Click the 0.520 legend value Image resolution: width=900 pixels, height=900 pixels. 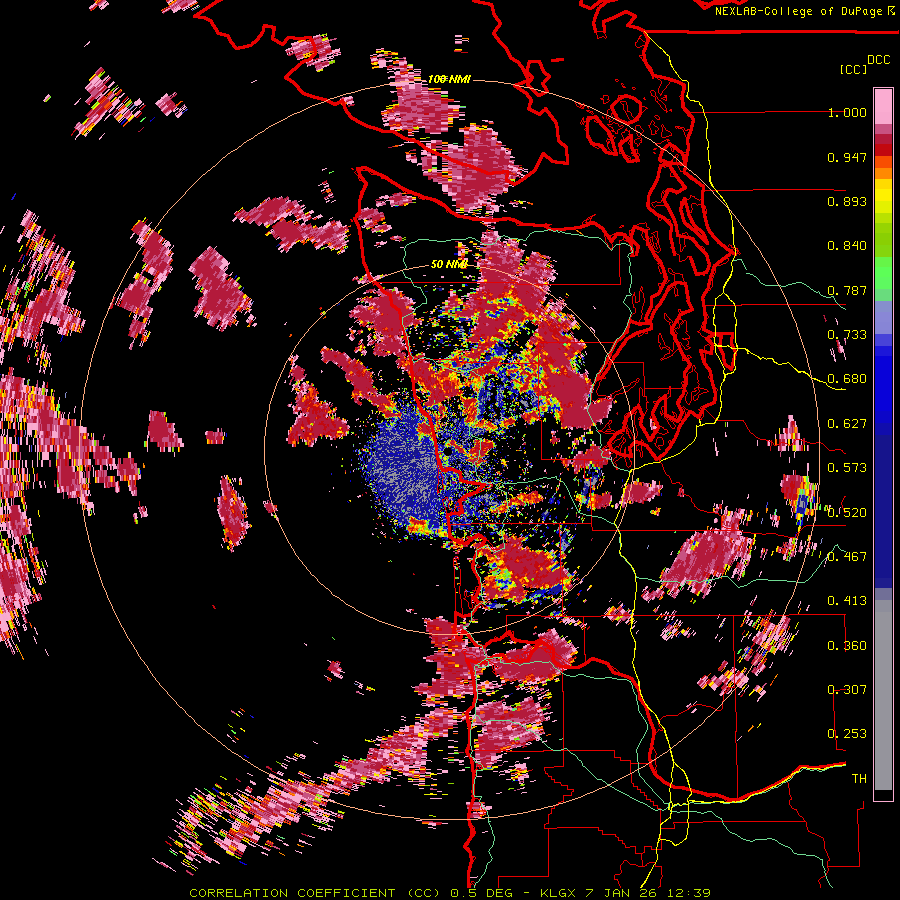847,512
